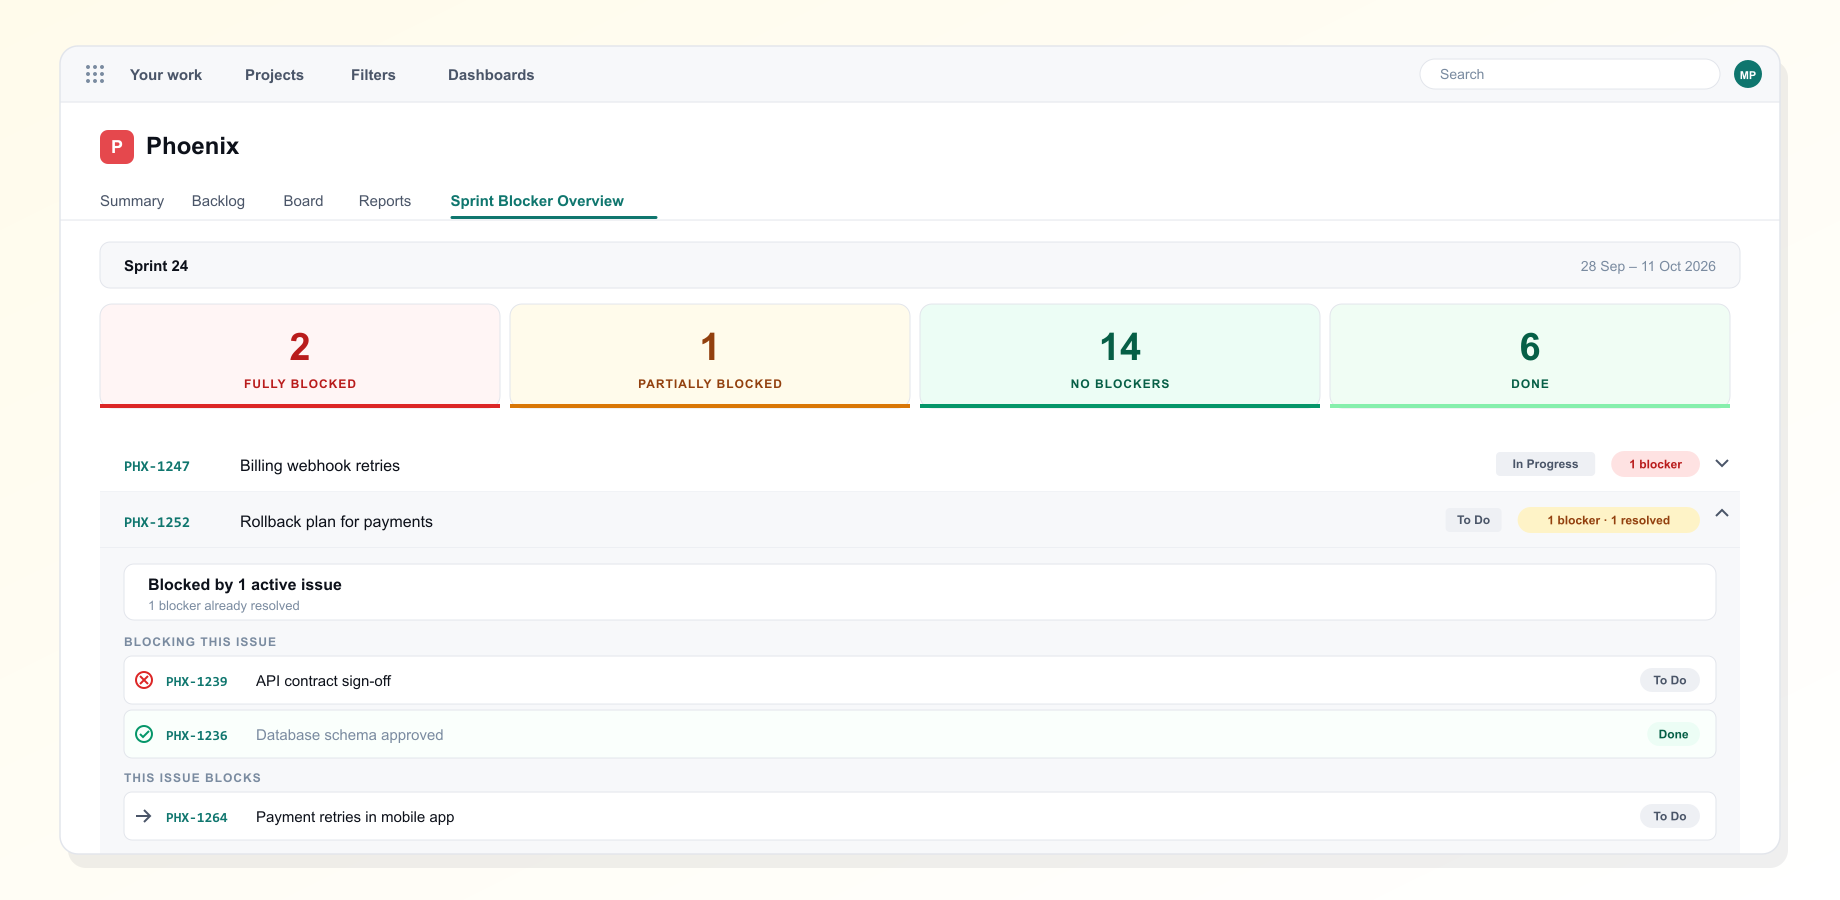Screen dimensions: 1840x900
Task: Click the 1 blocker · 1 resolved badge
Action: coord(1608,520)
